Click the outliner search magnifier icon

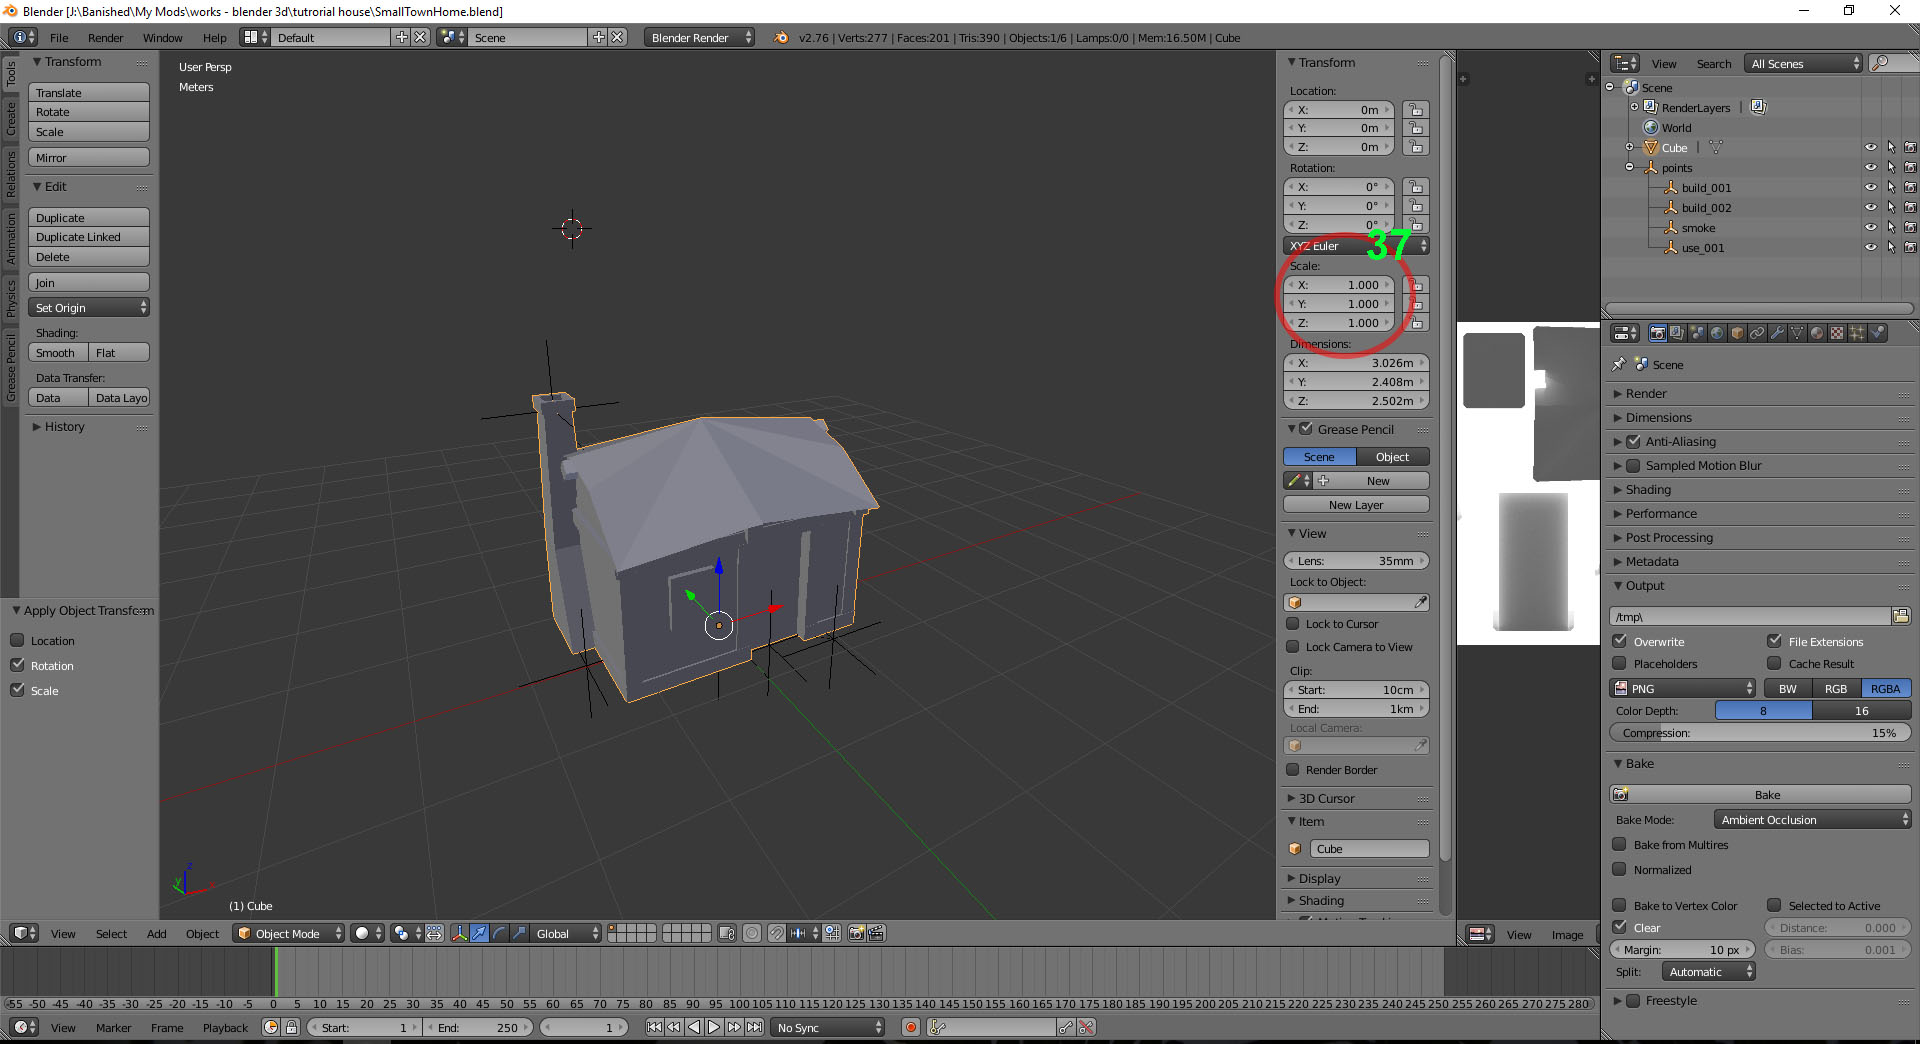pyautogui.click(x=1880, y=63)
